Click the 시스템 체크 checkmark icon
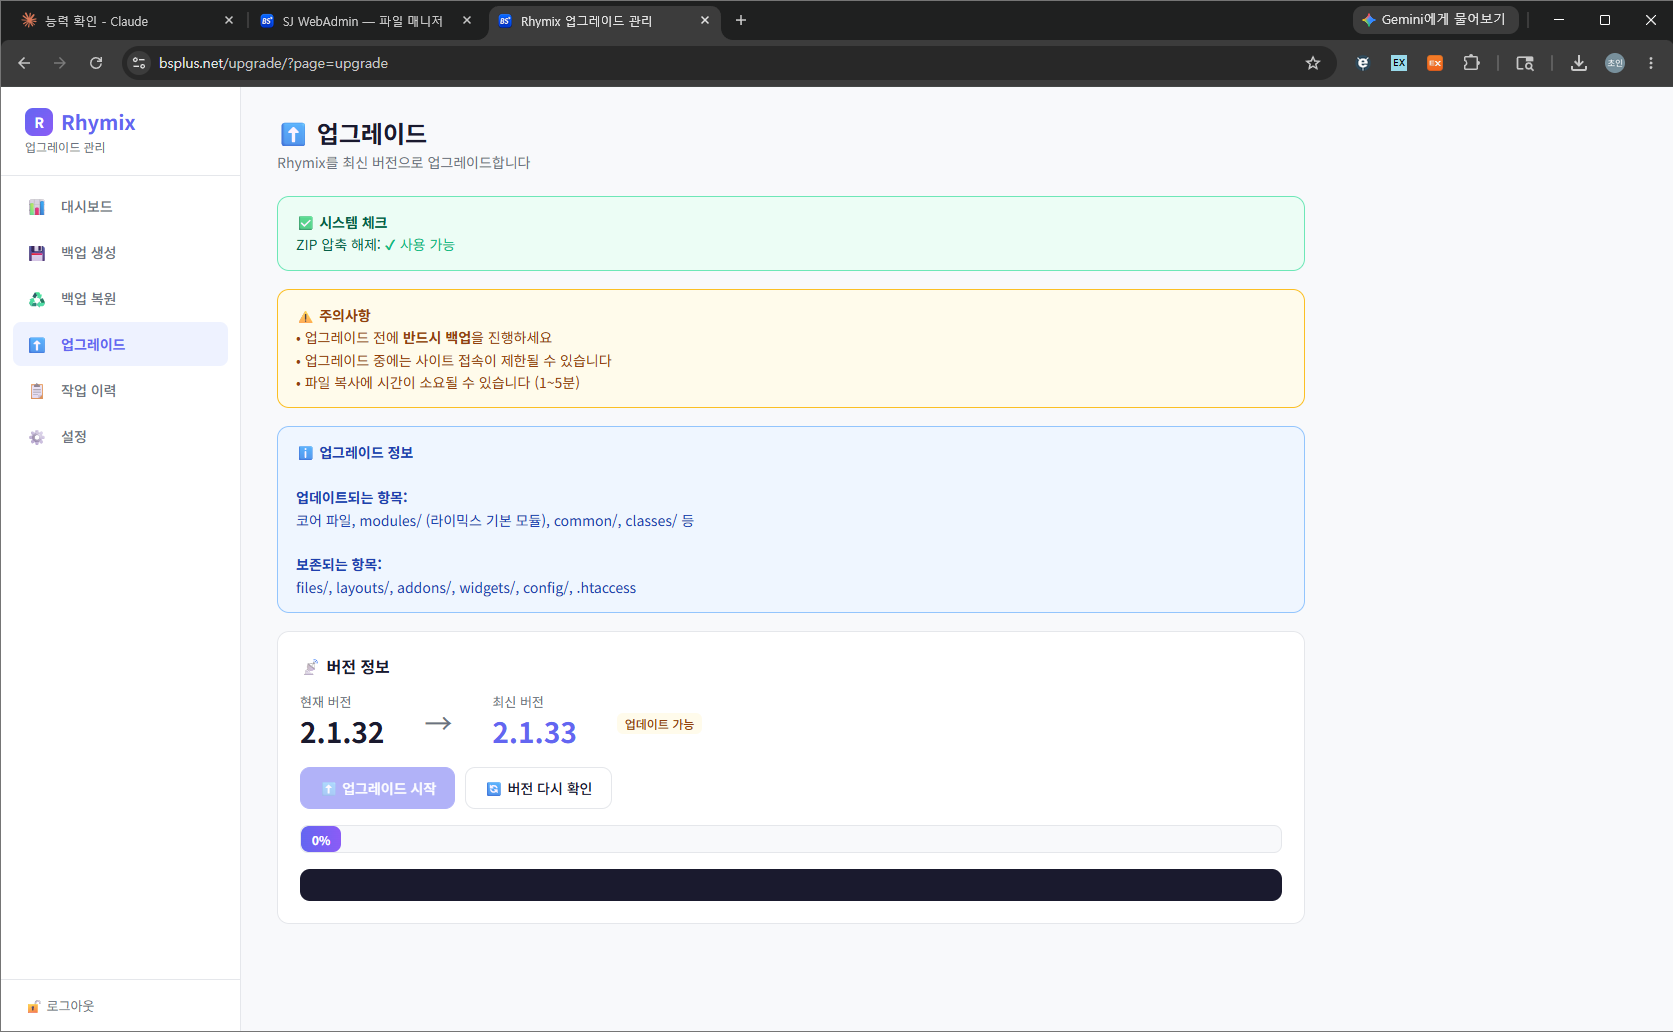This screenshot has width=1673, height=1032. [x=305, y=223]
